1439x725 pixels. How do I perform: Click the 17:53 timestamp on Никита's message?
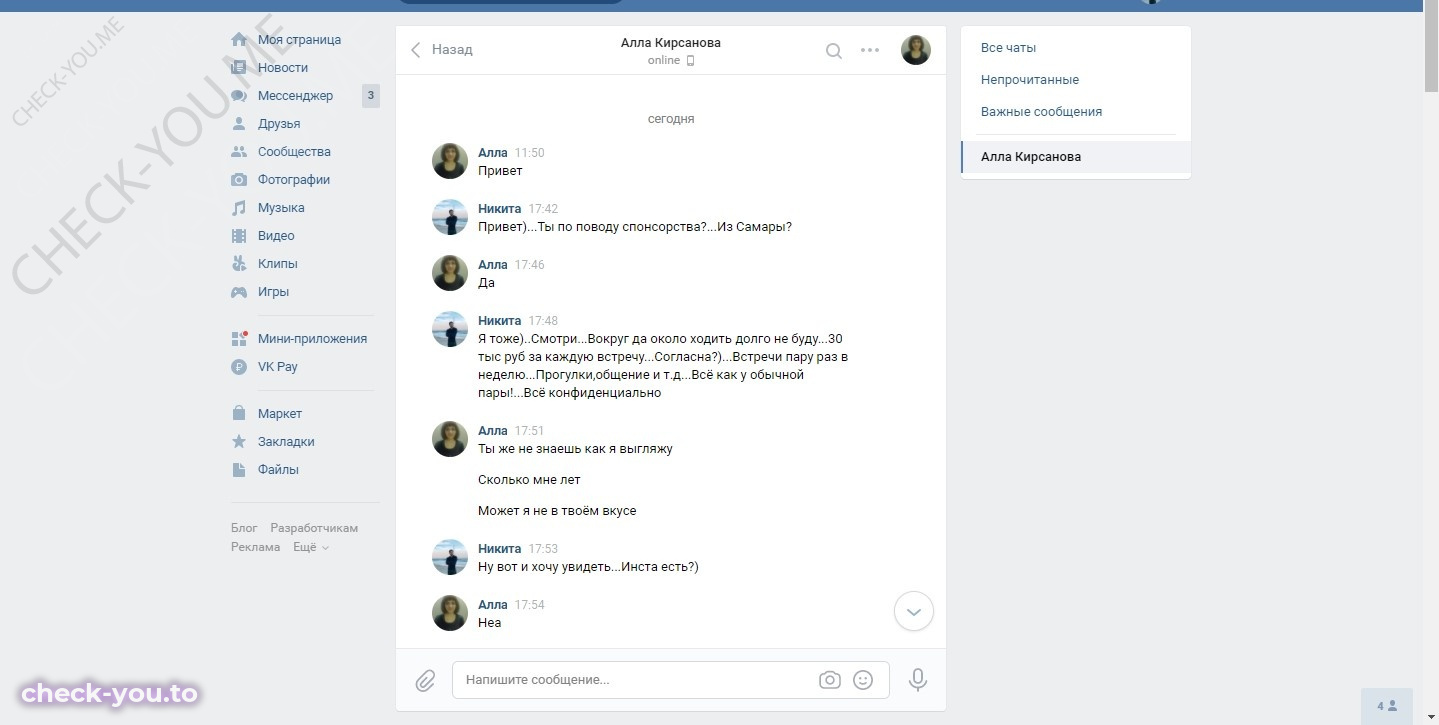pyautogui.click(x=543, y=549)
